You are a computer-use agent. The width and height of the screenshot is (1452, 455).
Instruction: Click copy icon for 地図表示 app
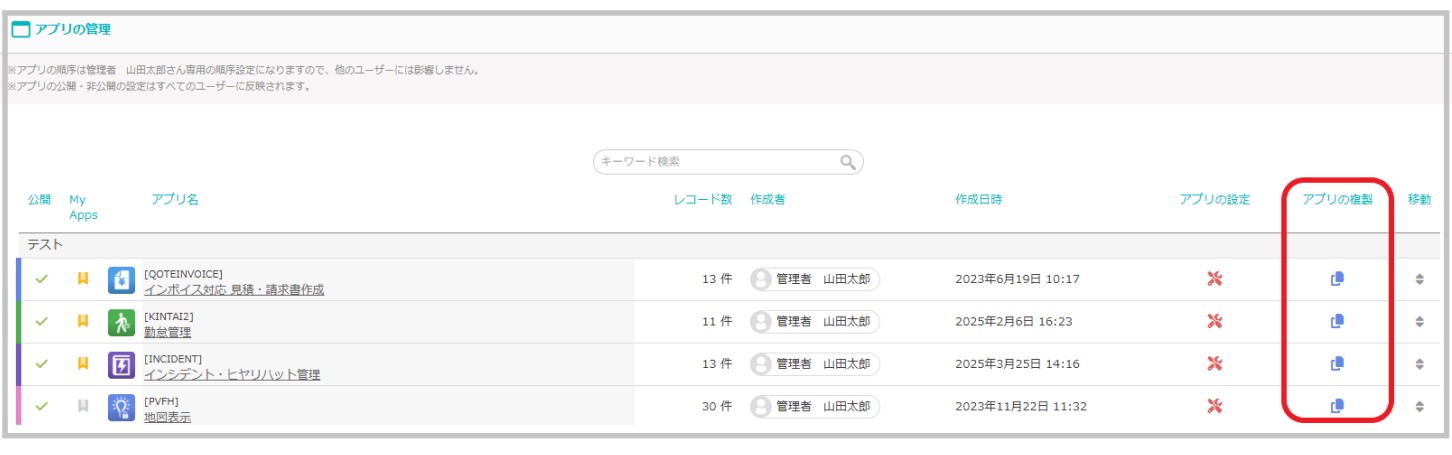tap(1337, 406)
